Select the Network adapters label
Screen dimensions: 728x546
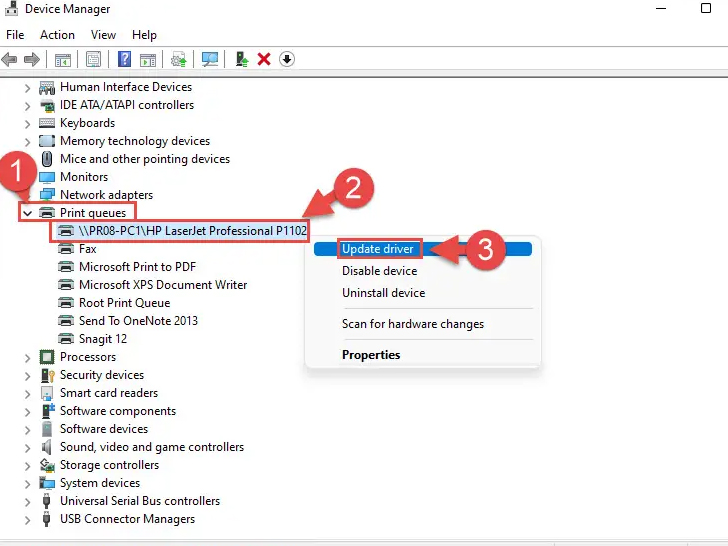106,195
